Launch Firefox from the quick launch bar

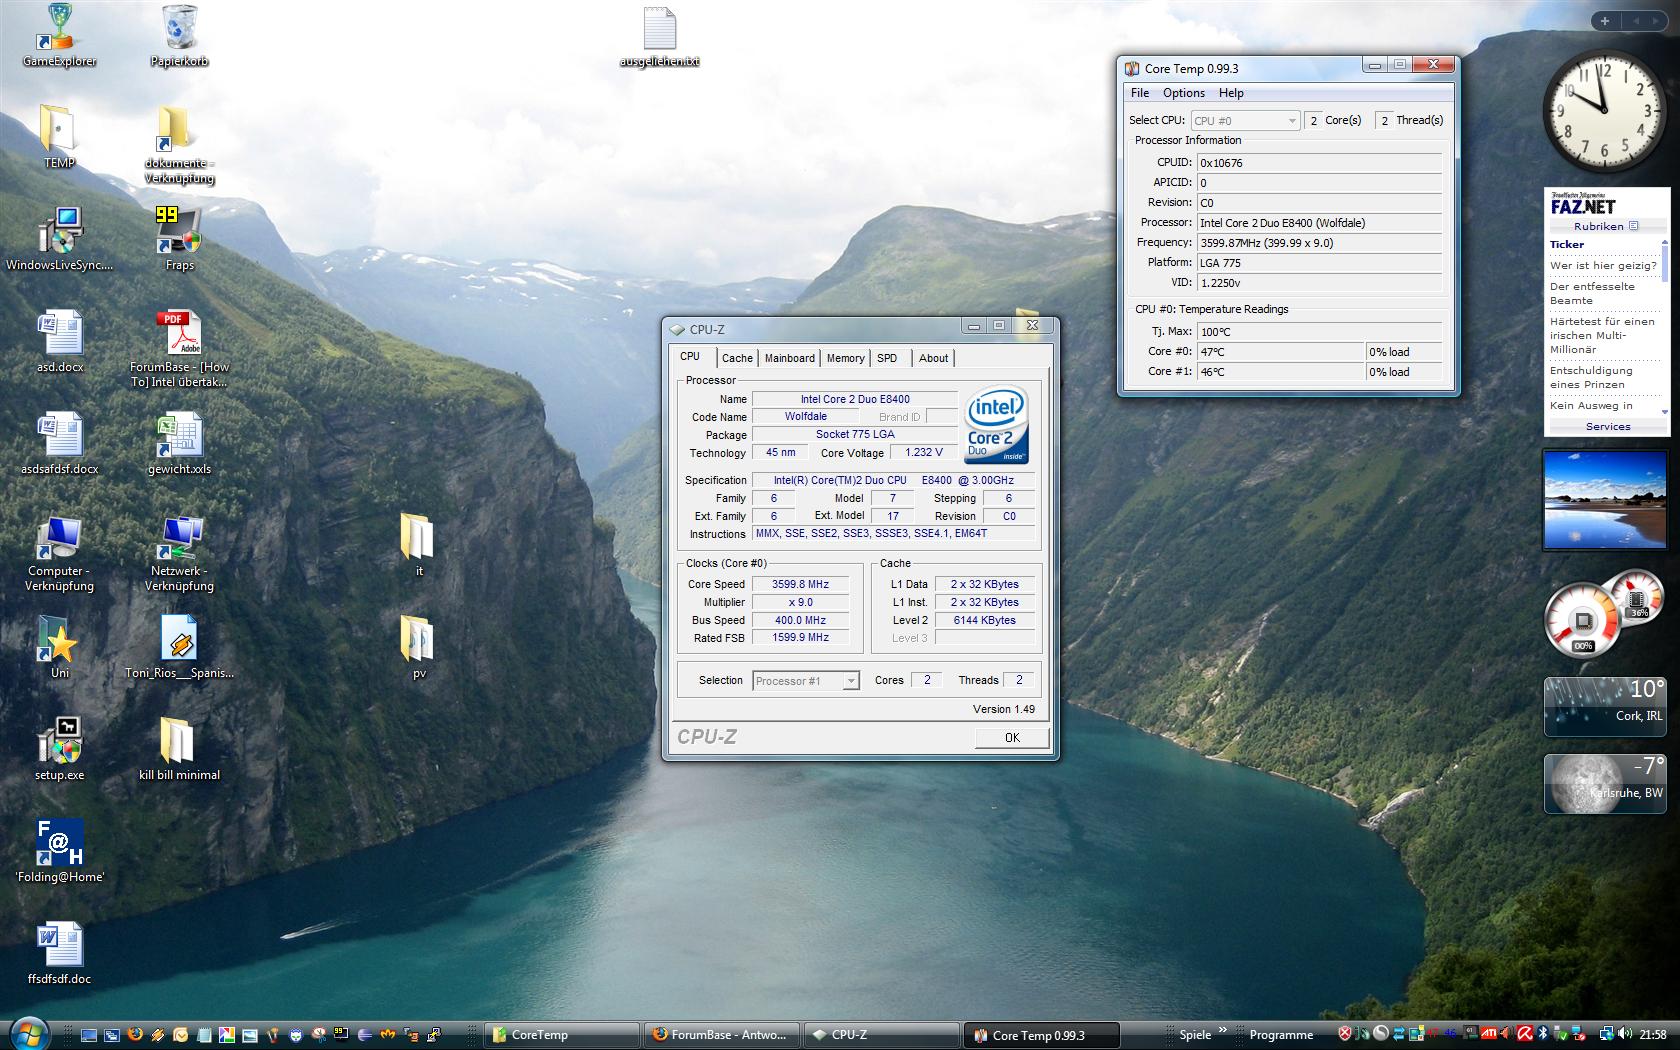click(135, 1035)
